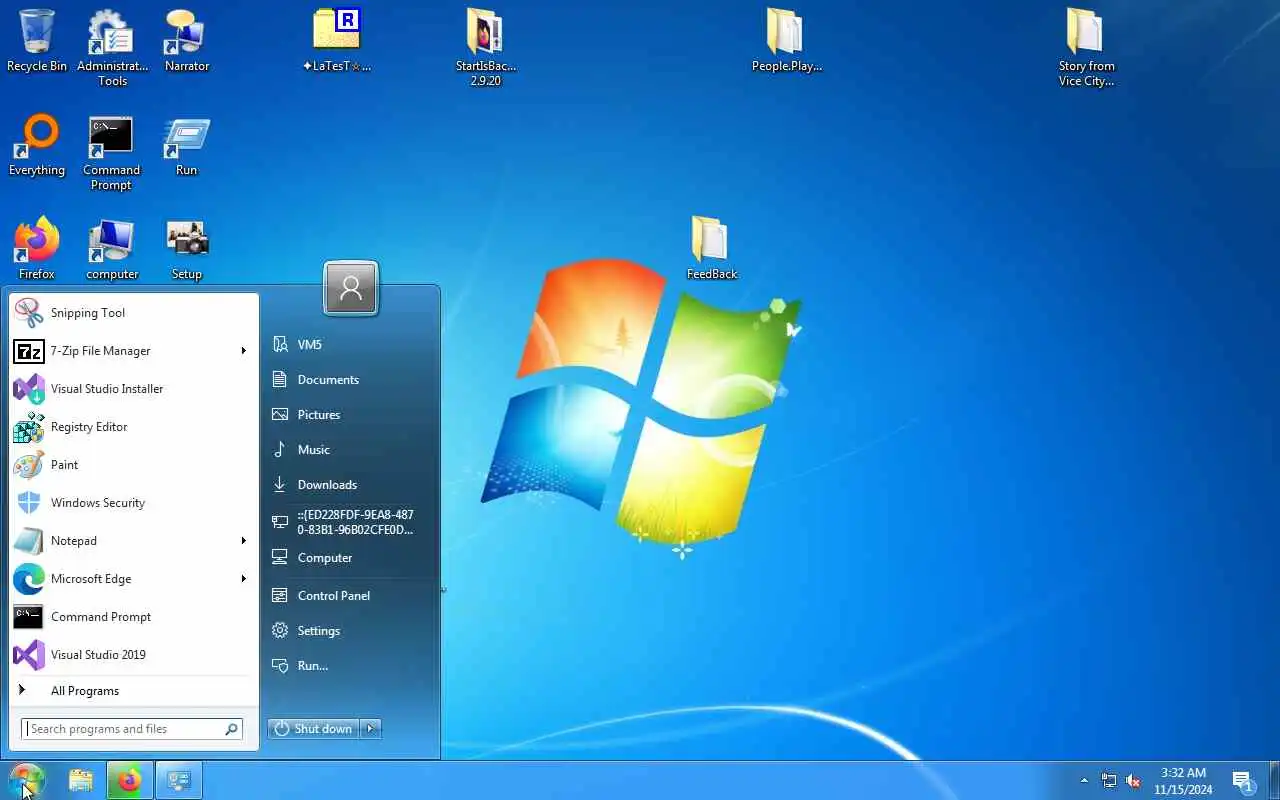Open Registry Editor from Start menu
1280x800 pixels.
133,427
